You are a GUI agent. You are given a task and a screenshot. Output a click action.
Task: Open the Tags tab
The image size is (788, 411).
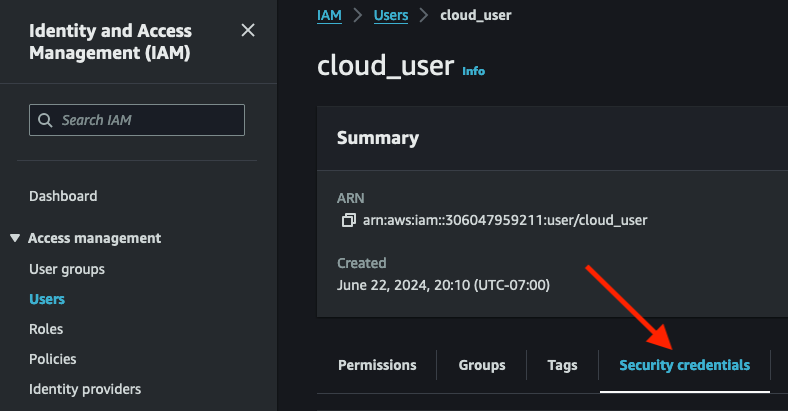562,365
